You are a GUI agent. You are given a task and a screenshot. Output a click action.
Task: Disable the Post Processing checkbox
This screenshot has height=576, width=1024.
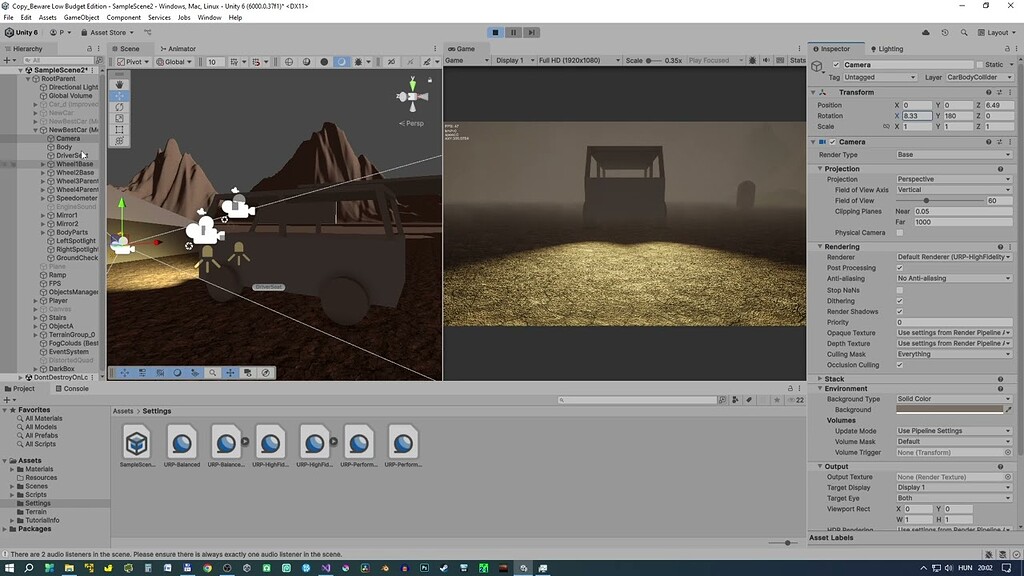[900, 268]
